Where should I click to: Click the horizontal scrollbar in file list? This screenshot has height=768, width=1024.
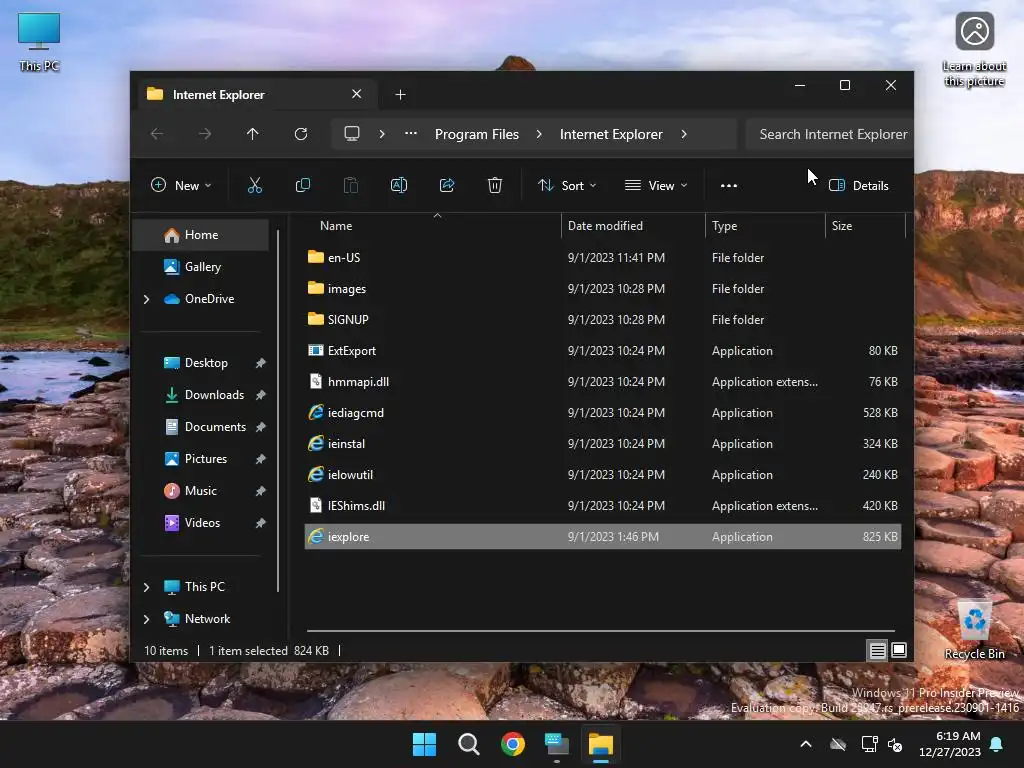pyautogui.click(x=601, y=631)
